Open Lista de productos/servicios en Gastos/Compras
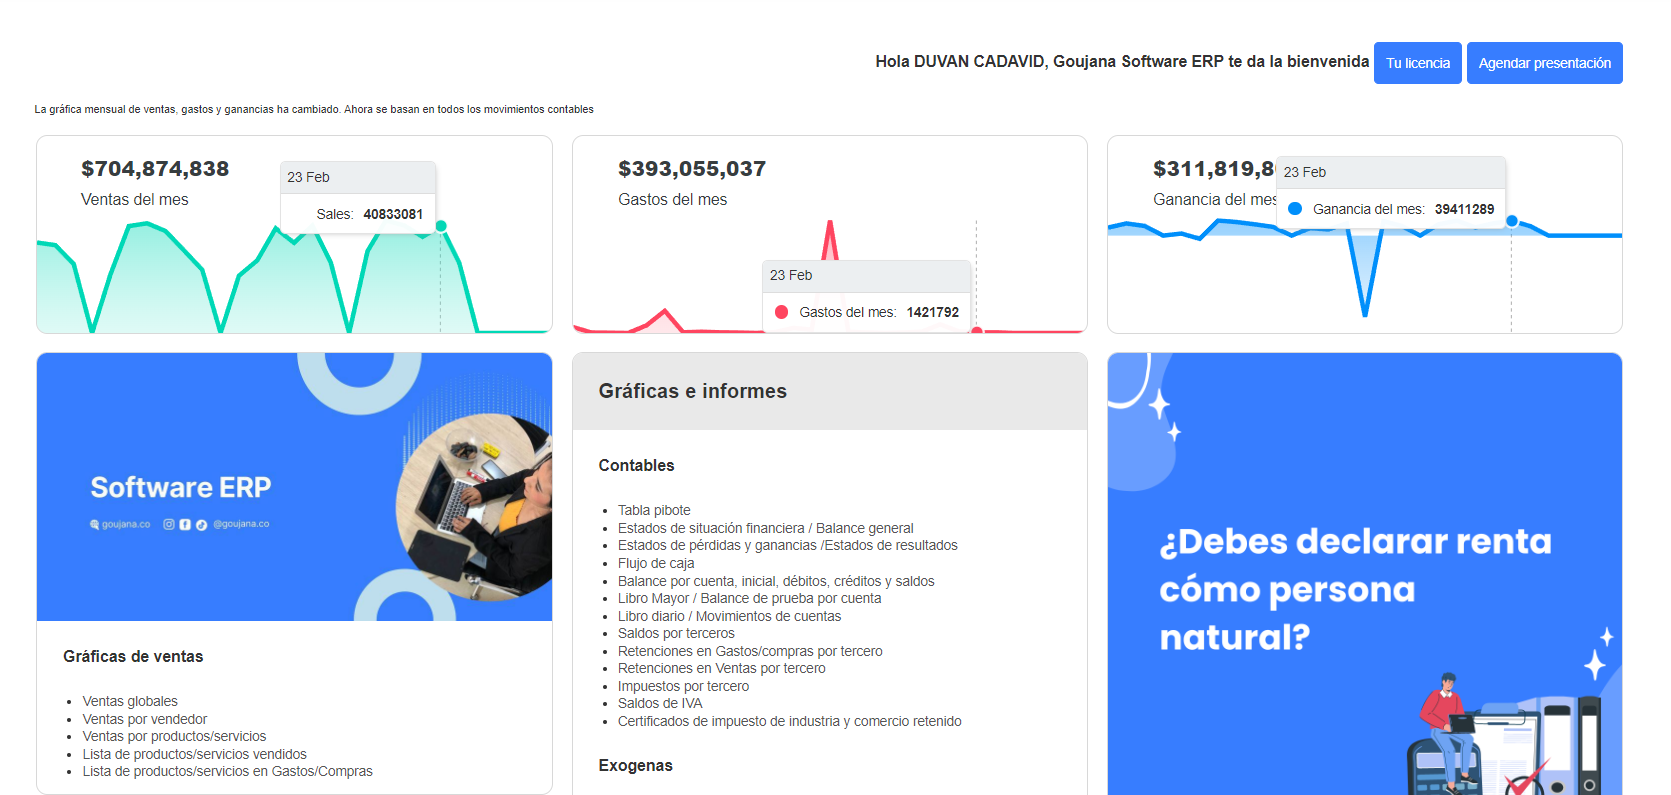This screenshot has width=1671, height=795. pyautogui.click(x=227, y=771)
